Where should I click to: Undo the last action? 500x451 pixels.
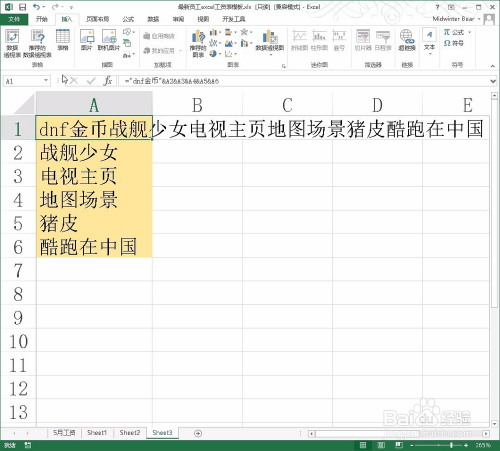(x=36, y=7)
